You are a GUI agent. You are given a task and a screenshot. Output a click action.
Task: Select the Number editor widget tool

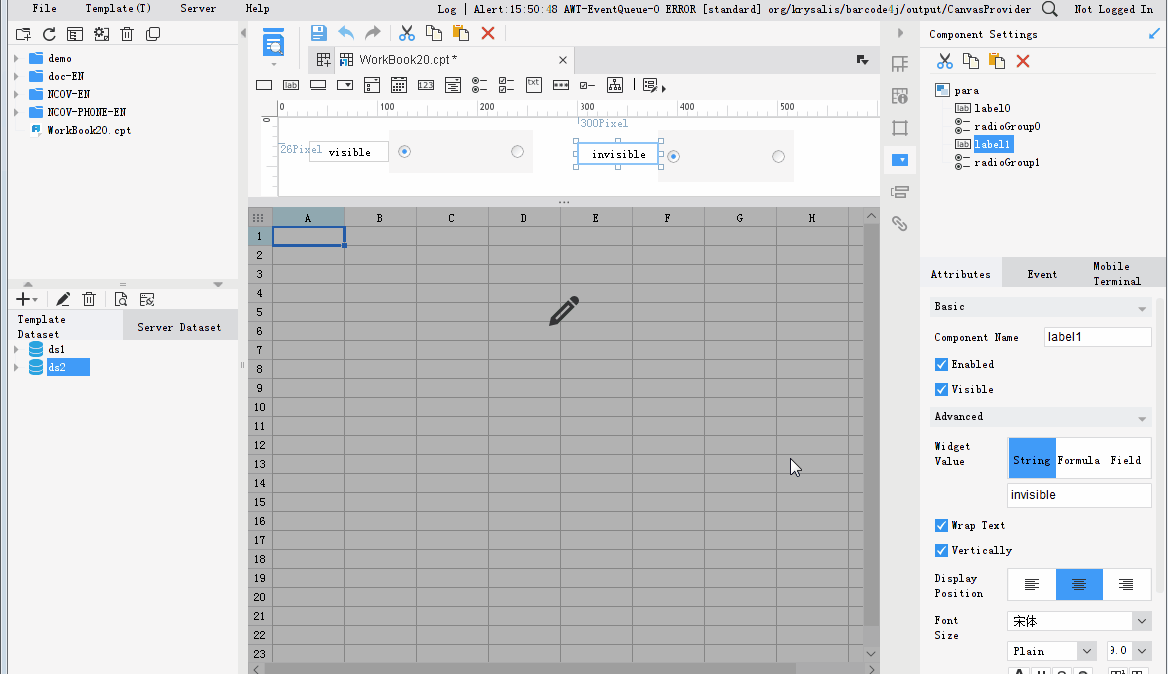[425, 84]
